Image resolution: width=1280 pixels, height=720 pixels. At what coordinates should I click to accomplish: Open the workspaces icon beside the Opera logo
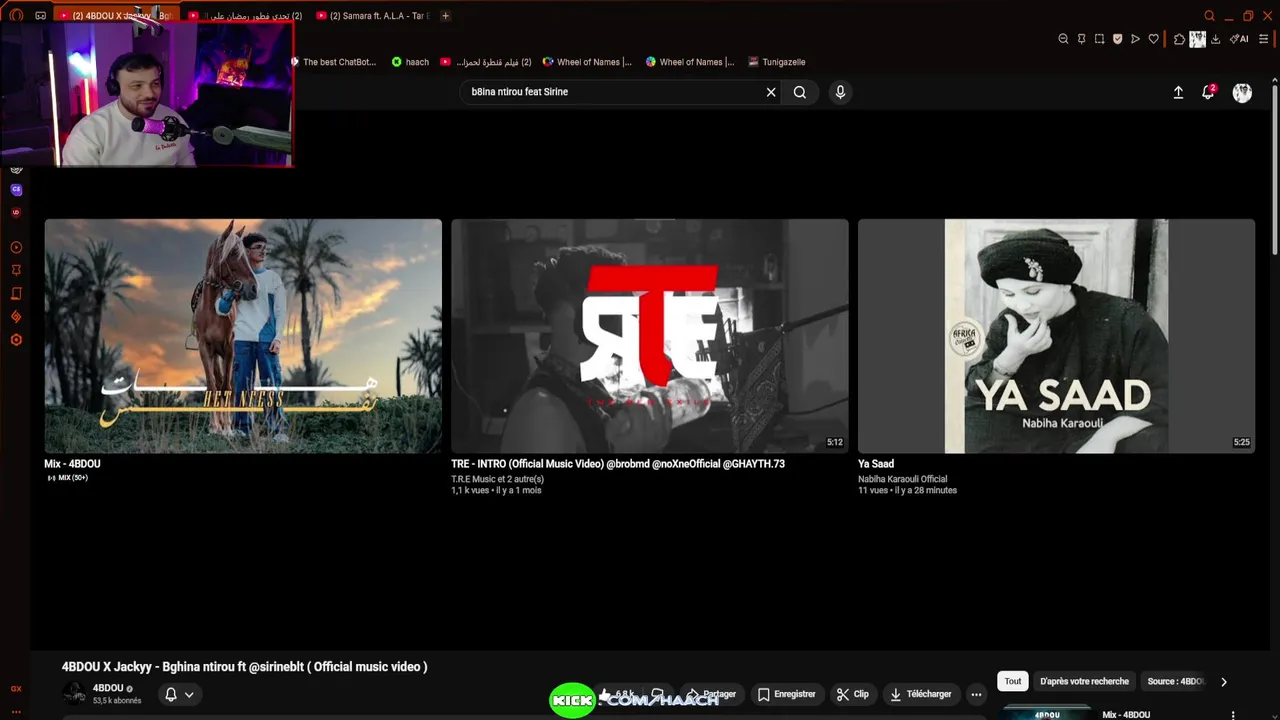tap(40, 15)
